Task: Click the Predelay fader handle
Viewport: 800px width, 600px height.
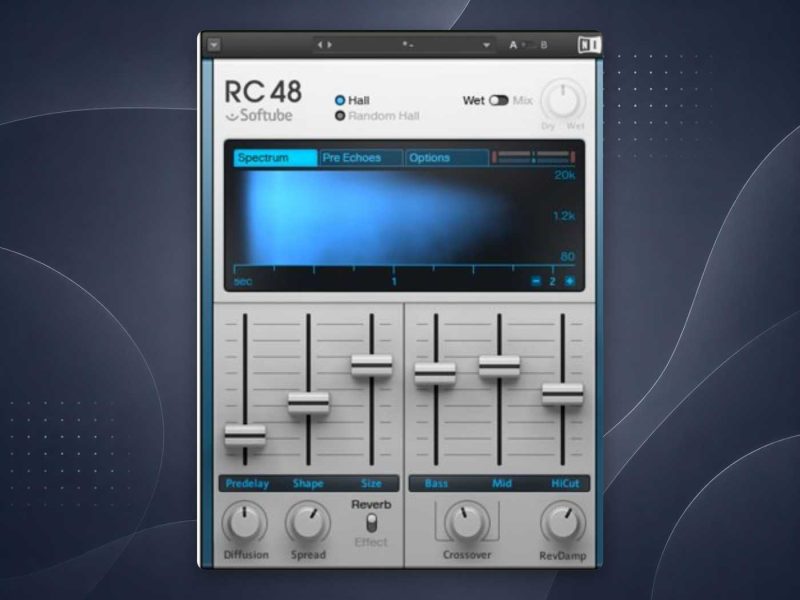Action: click(245, 436)
